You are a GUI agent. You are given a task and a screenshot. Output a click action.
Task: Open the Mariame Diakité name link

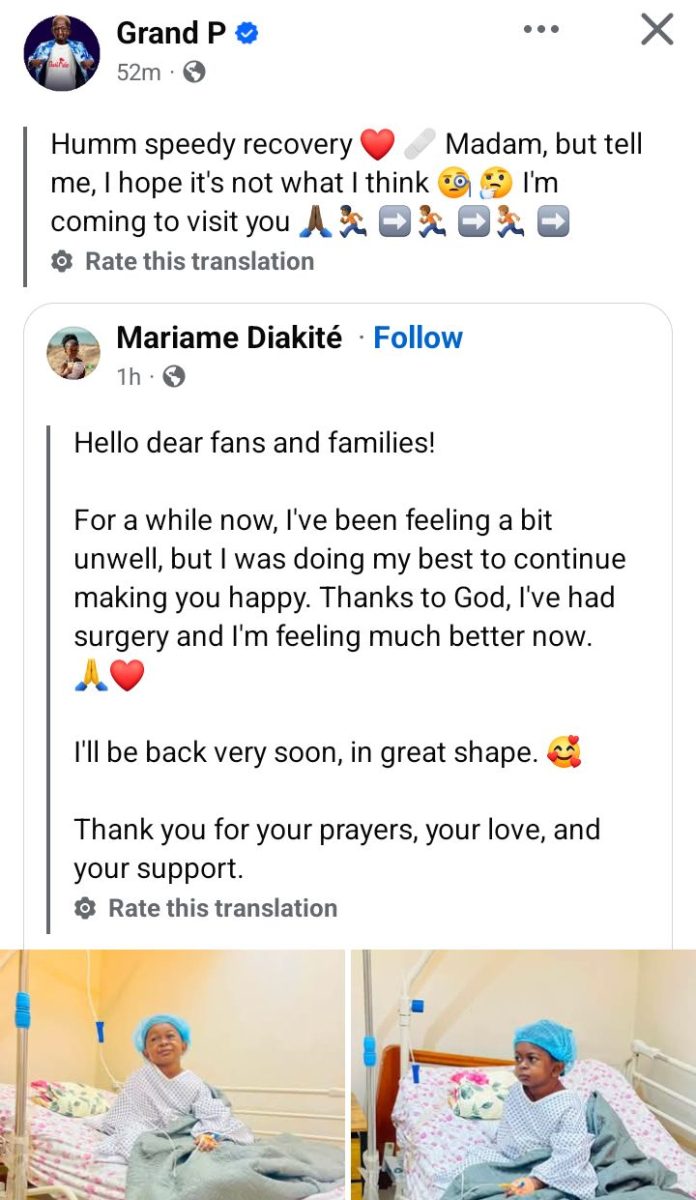point(229,338)
